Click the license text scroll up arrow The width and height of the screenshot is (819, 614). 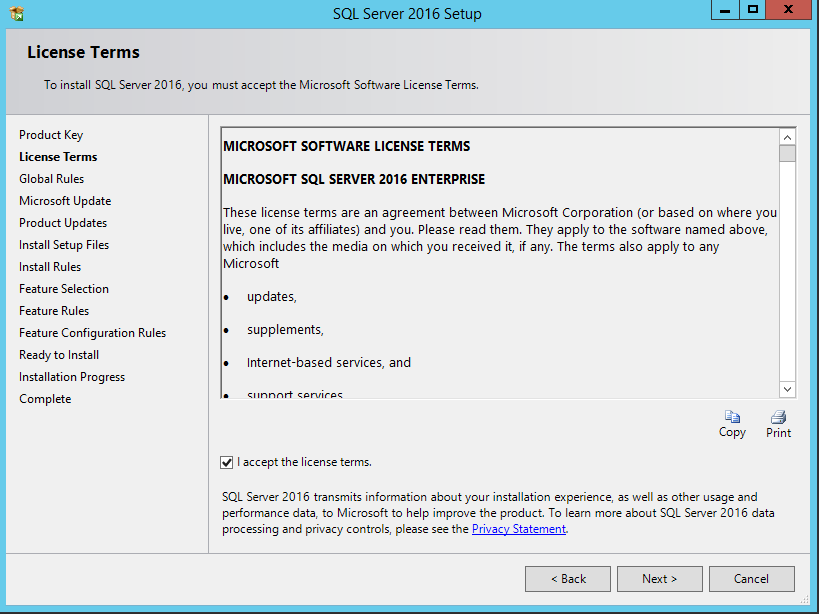(x=787, y=137)
